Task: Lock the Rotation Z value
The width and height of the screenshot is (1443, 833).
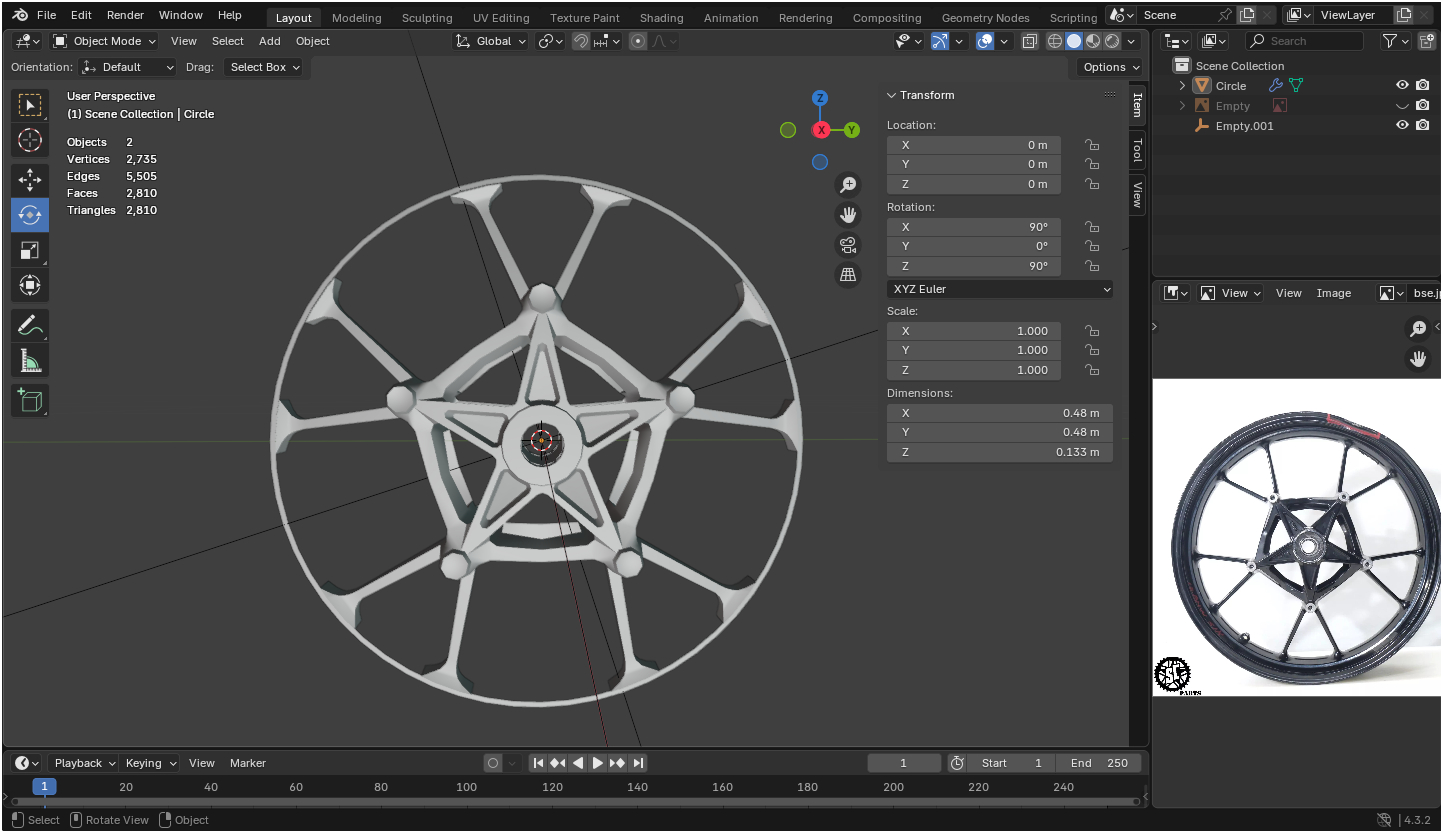Action: (x=1092, y=266)
